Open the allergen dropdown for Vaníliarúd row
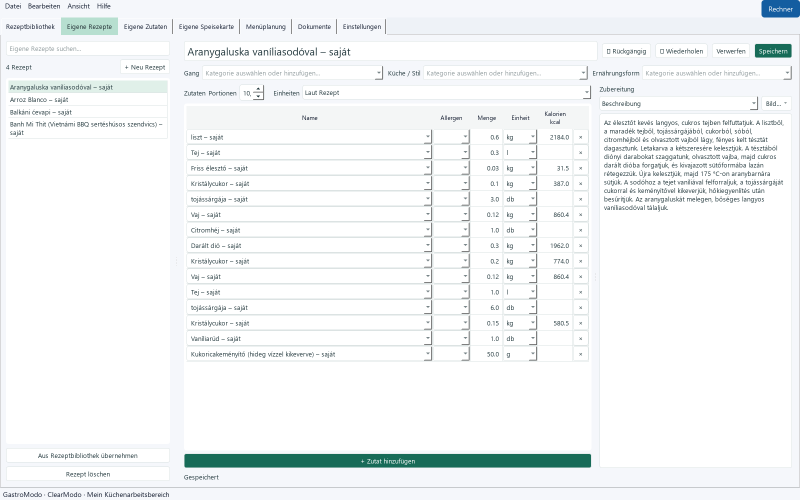 click(x=465, y=339)
